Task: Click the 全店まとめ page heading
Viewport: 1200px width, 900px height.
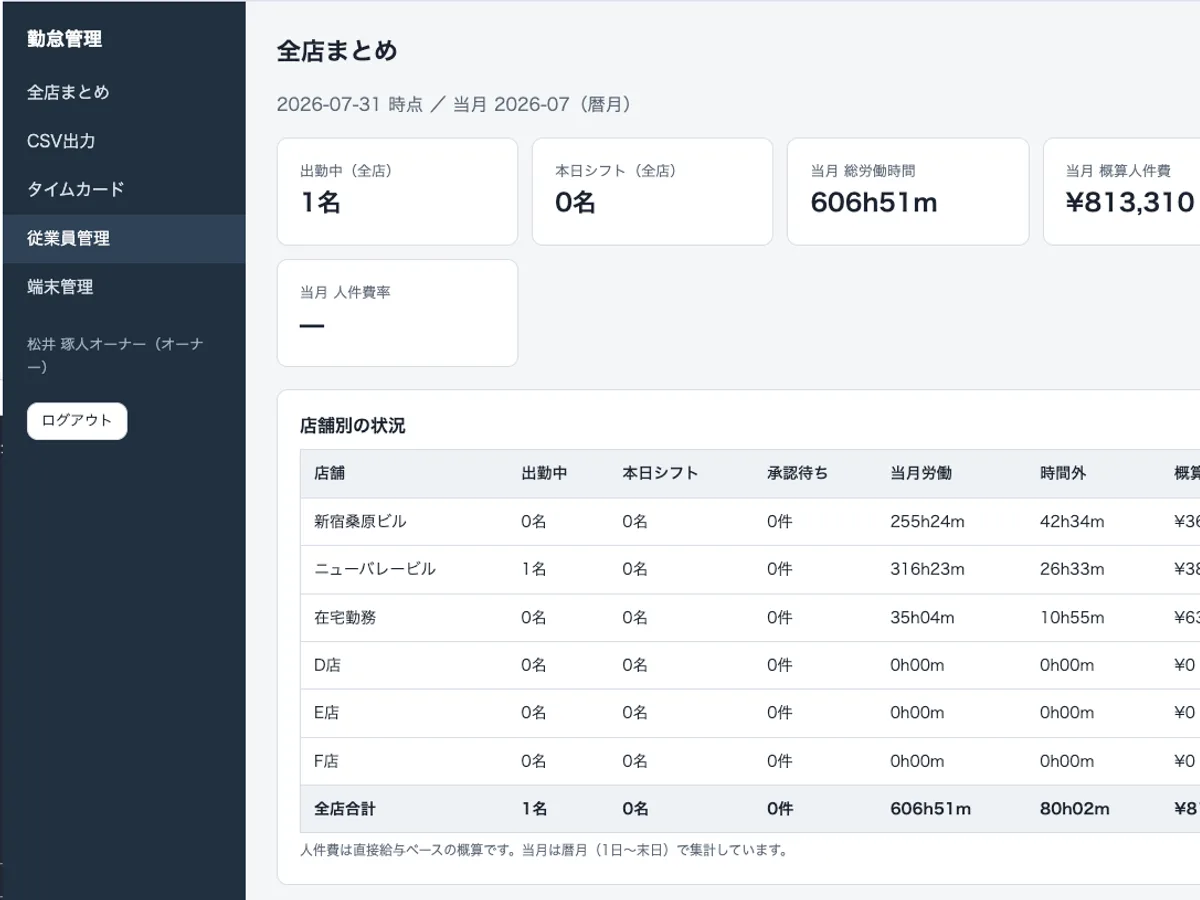Action: pyautogui.click(x=337, y=52)
